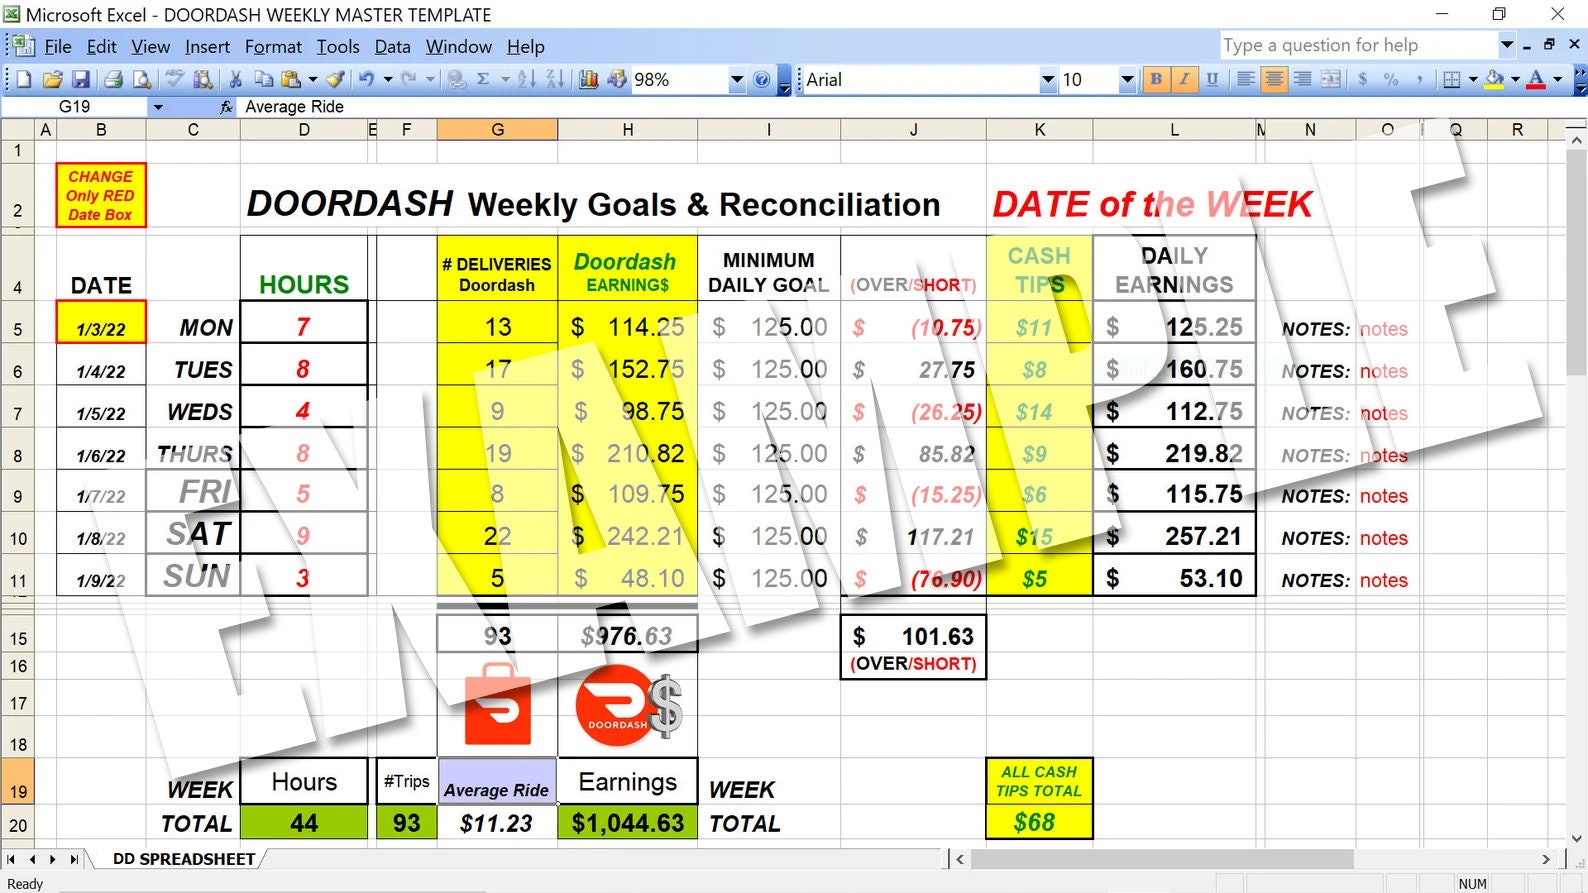Open the File menu
1588x893 pixels.
[58, 46]
